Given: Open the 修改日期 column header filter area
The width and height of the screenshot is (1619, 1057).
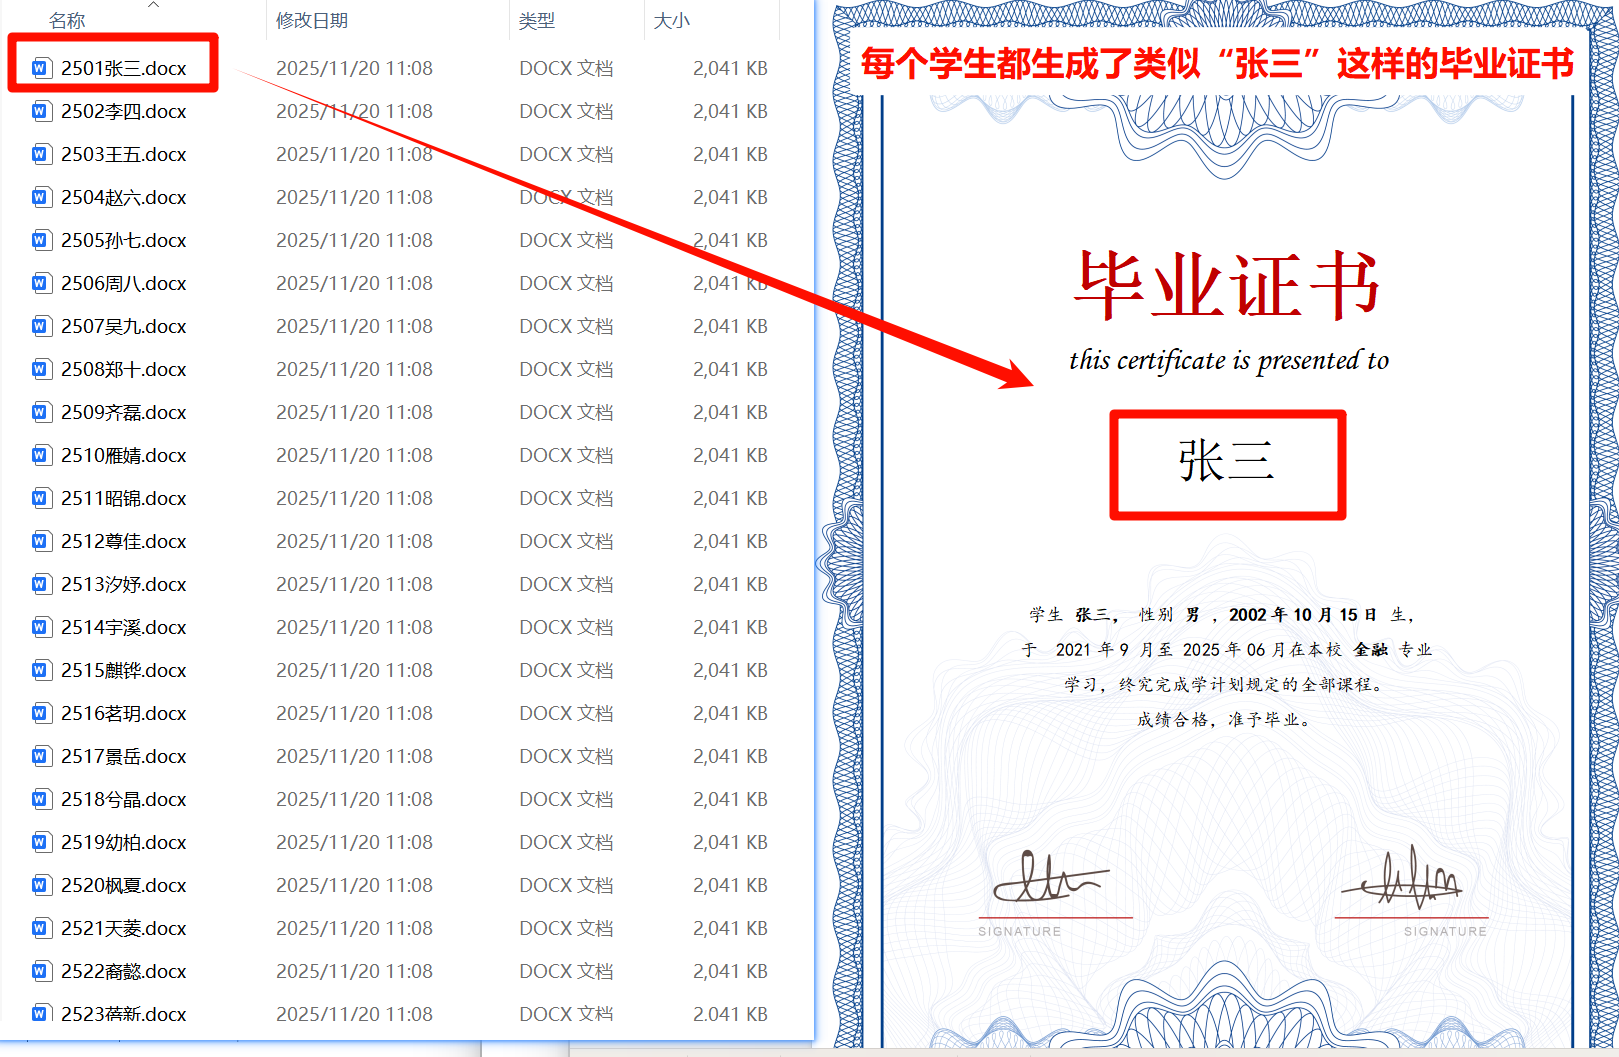Looking at the screenshot, I should 311,20.
